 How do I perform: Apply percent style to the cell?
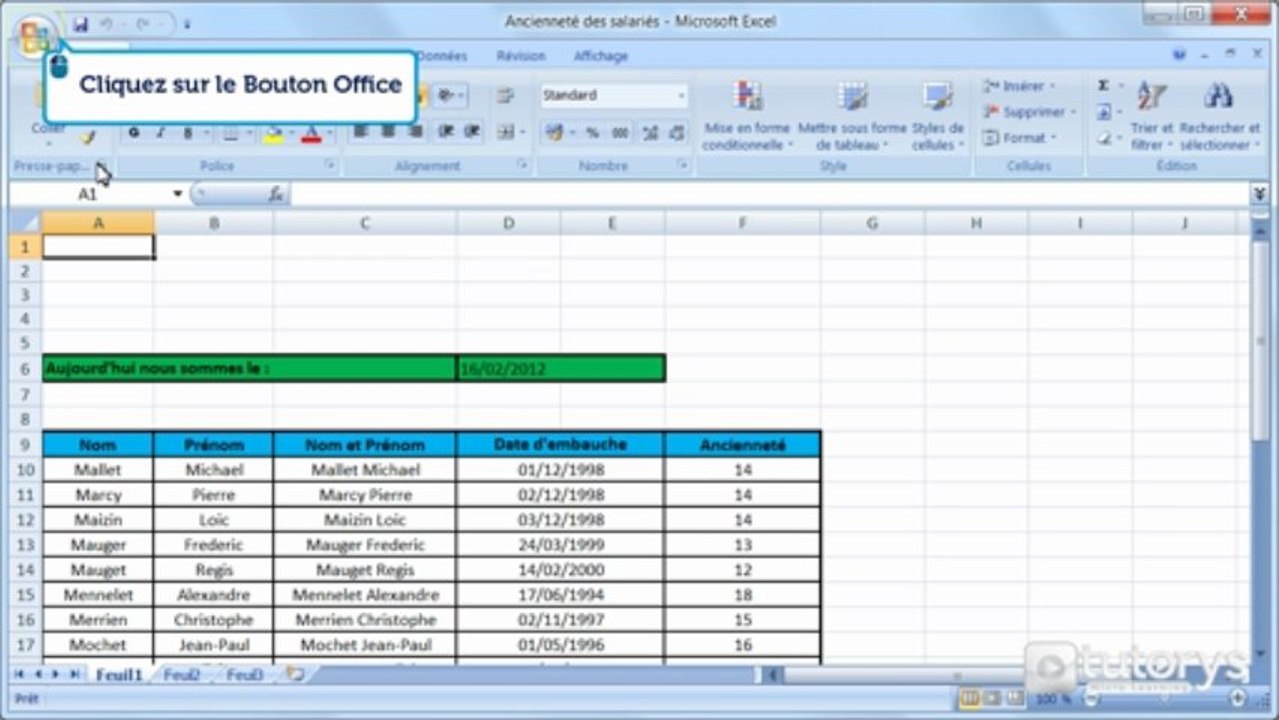pos(592,132)
